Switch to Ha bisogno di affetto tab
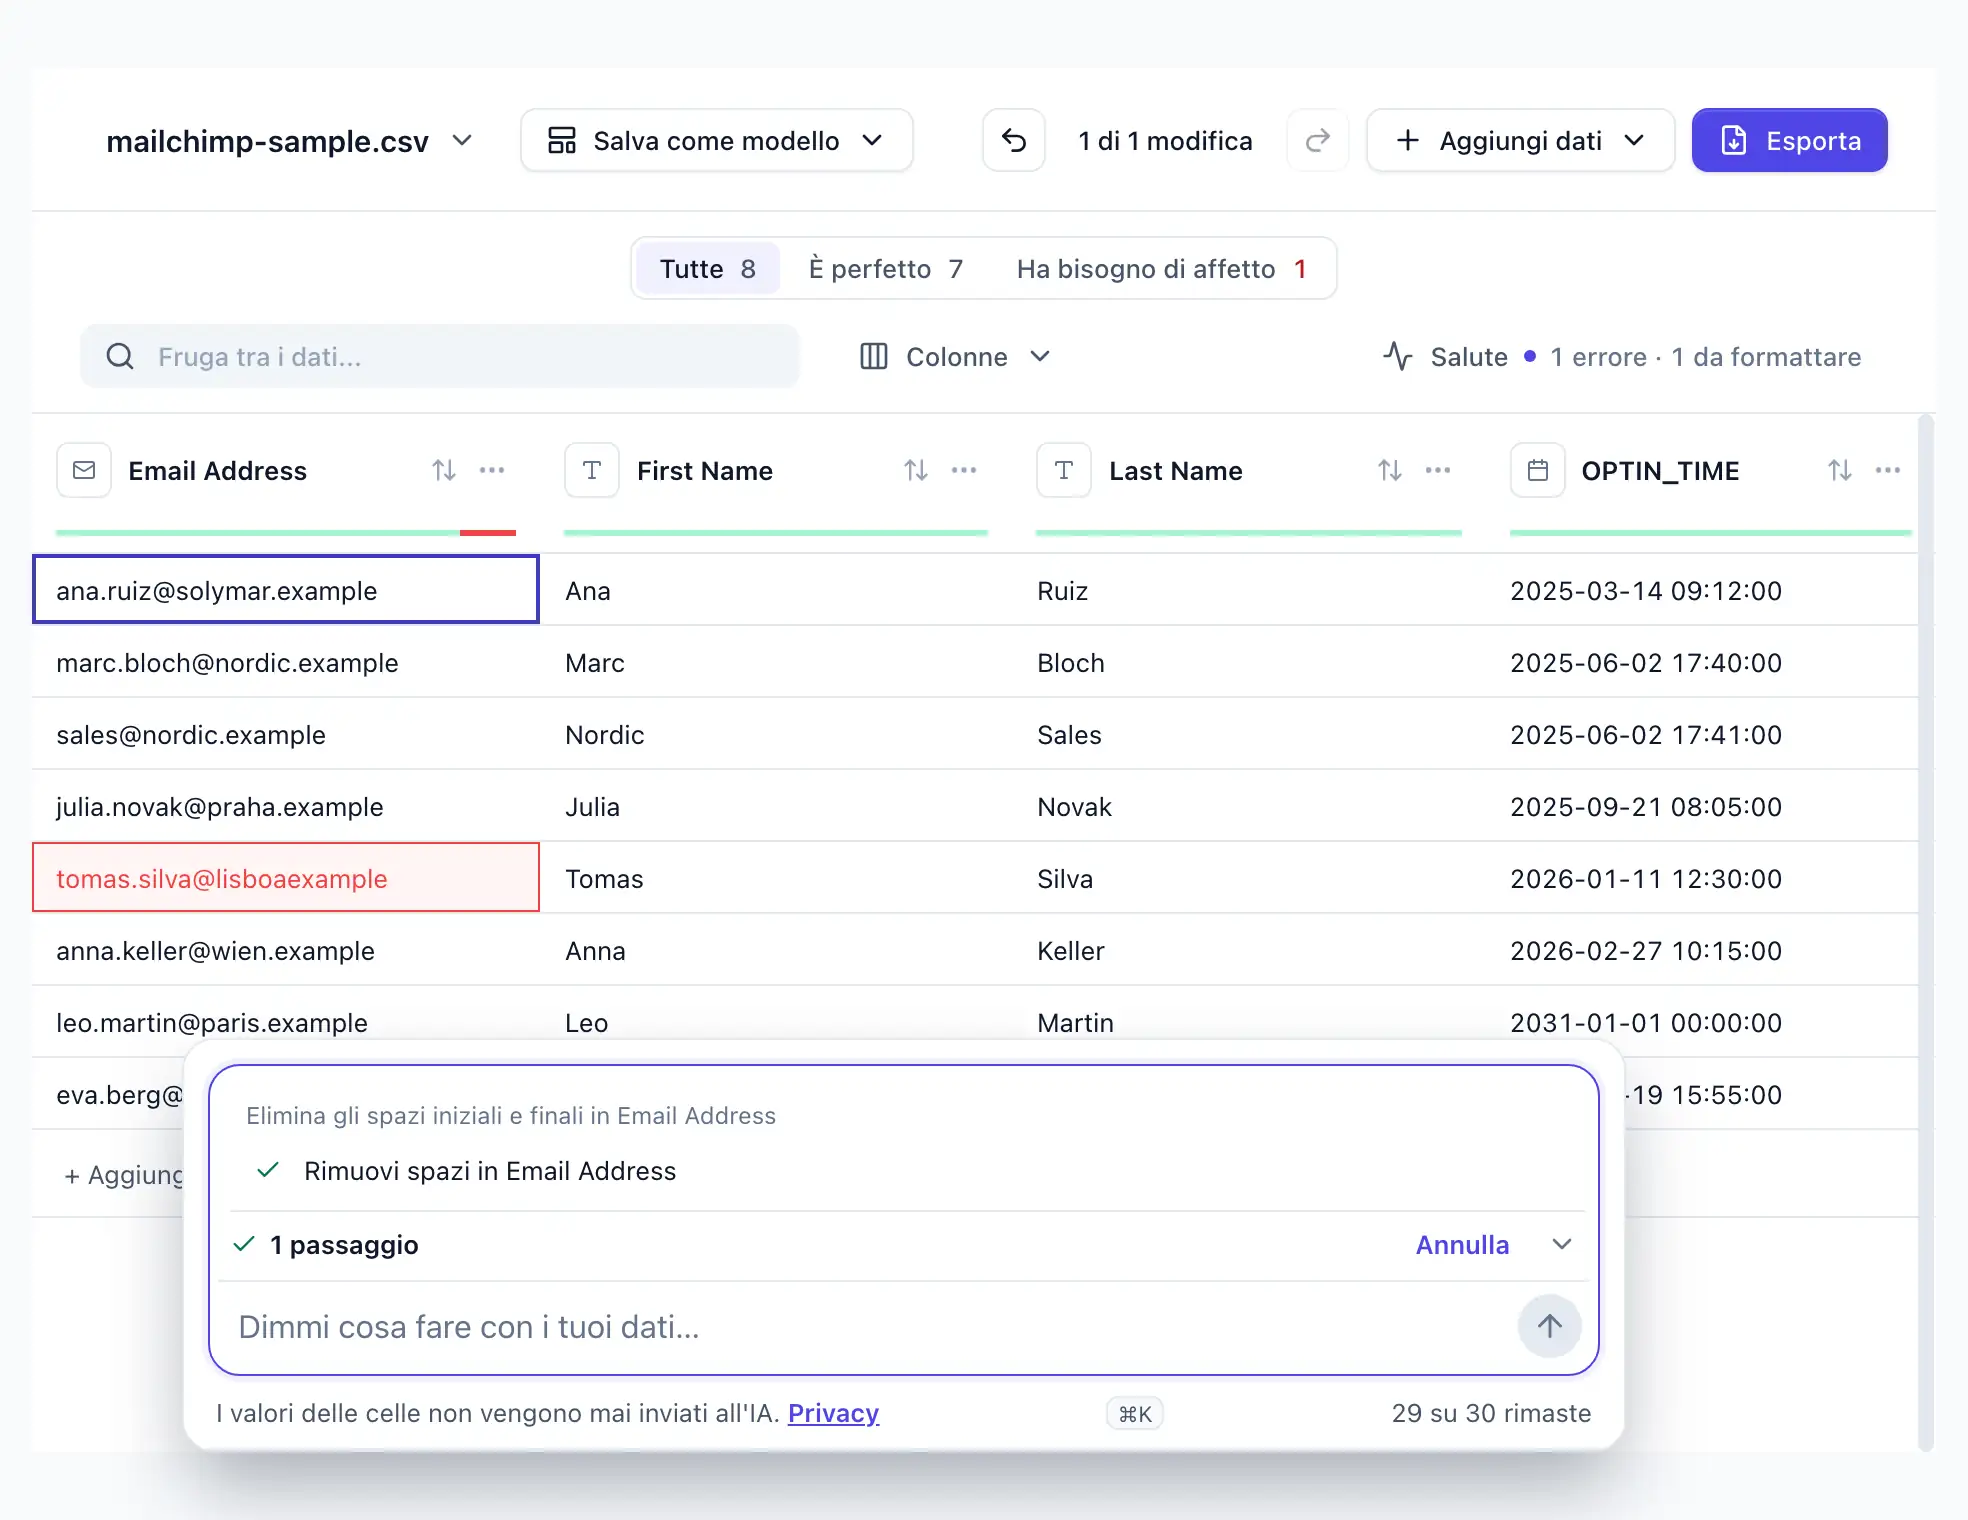Image resolution: width=1968 pixels, height=1520 pixels. tap(1161, 269)
